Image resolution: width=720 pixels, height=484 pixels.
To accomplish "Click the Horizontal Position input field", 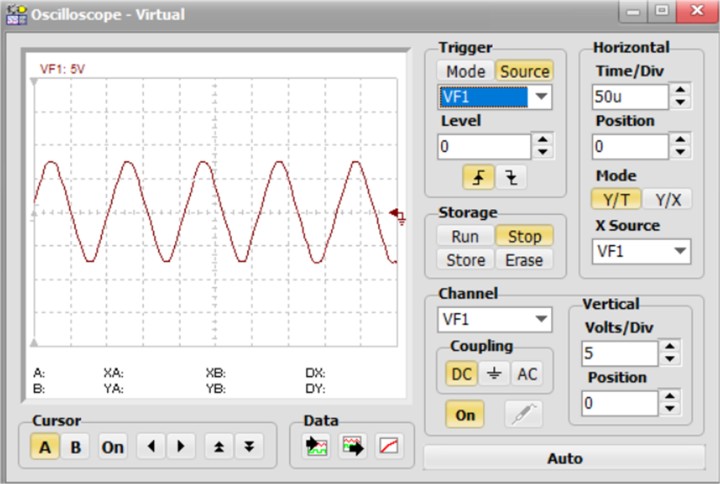I will tap(630, 146).
